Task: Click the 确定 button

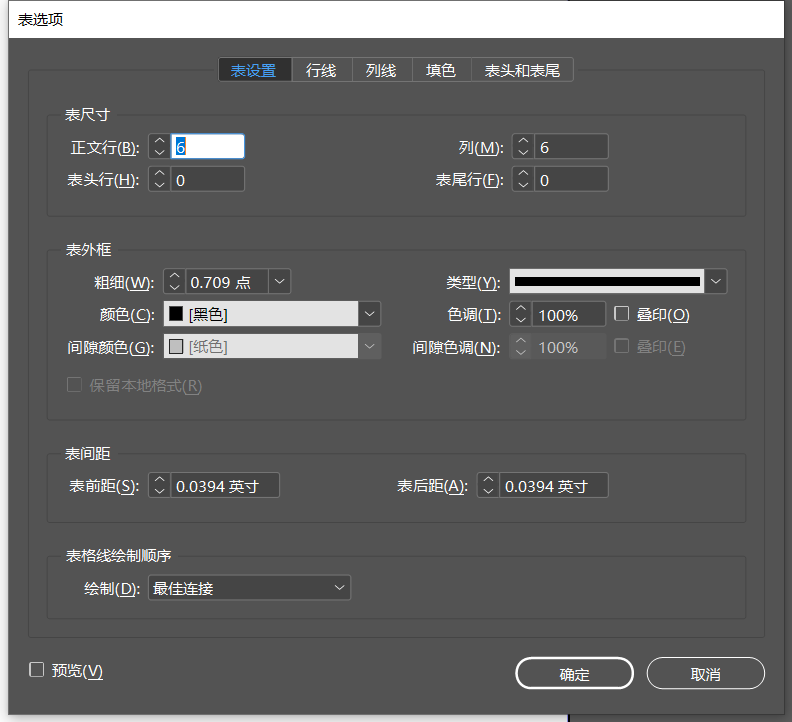Action: pyautogui.click(x=574, y=674)
